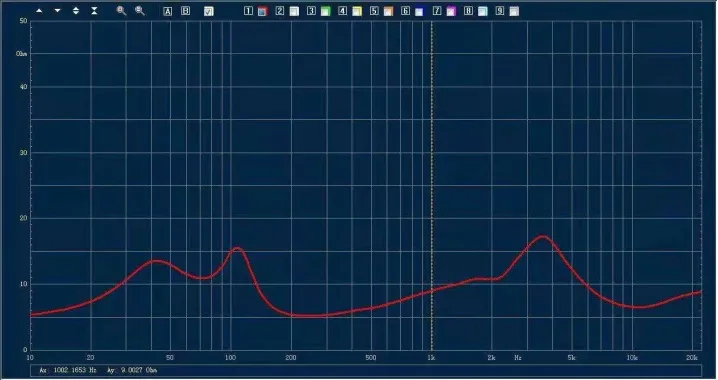Click the Hz unit label on axis

[517, 358]
